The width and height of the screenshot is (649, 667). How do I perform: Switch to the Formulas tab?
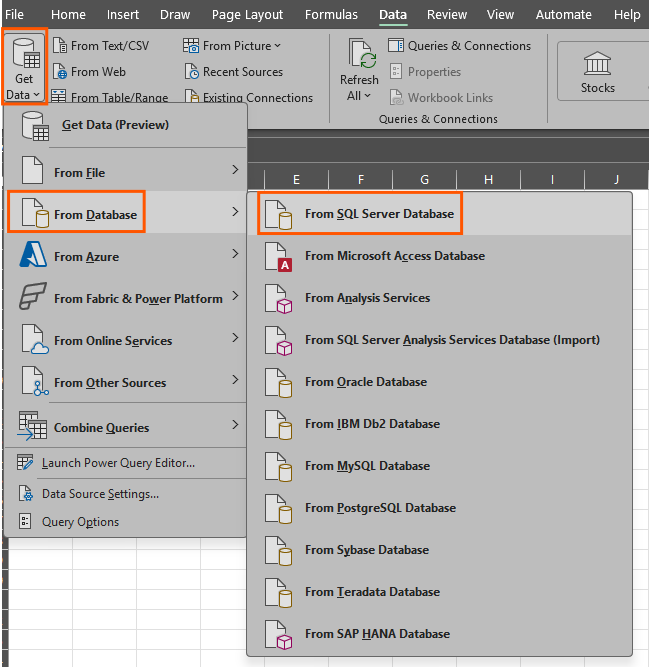coord(331,14)
